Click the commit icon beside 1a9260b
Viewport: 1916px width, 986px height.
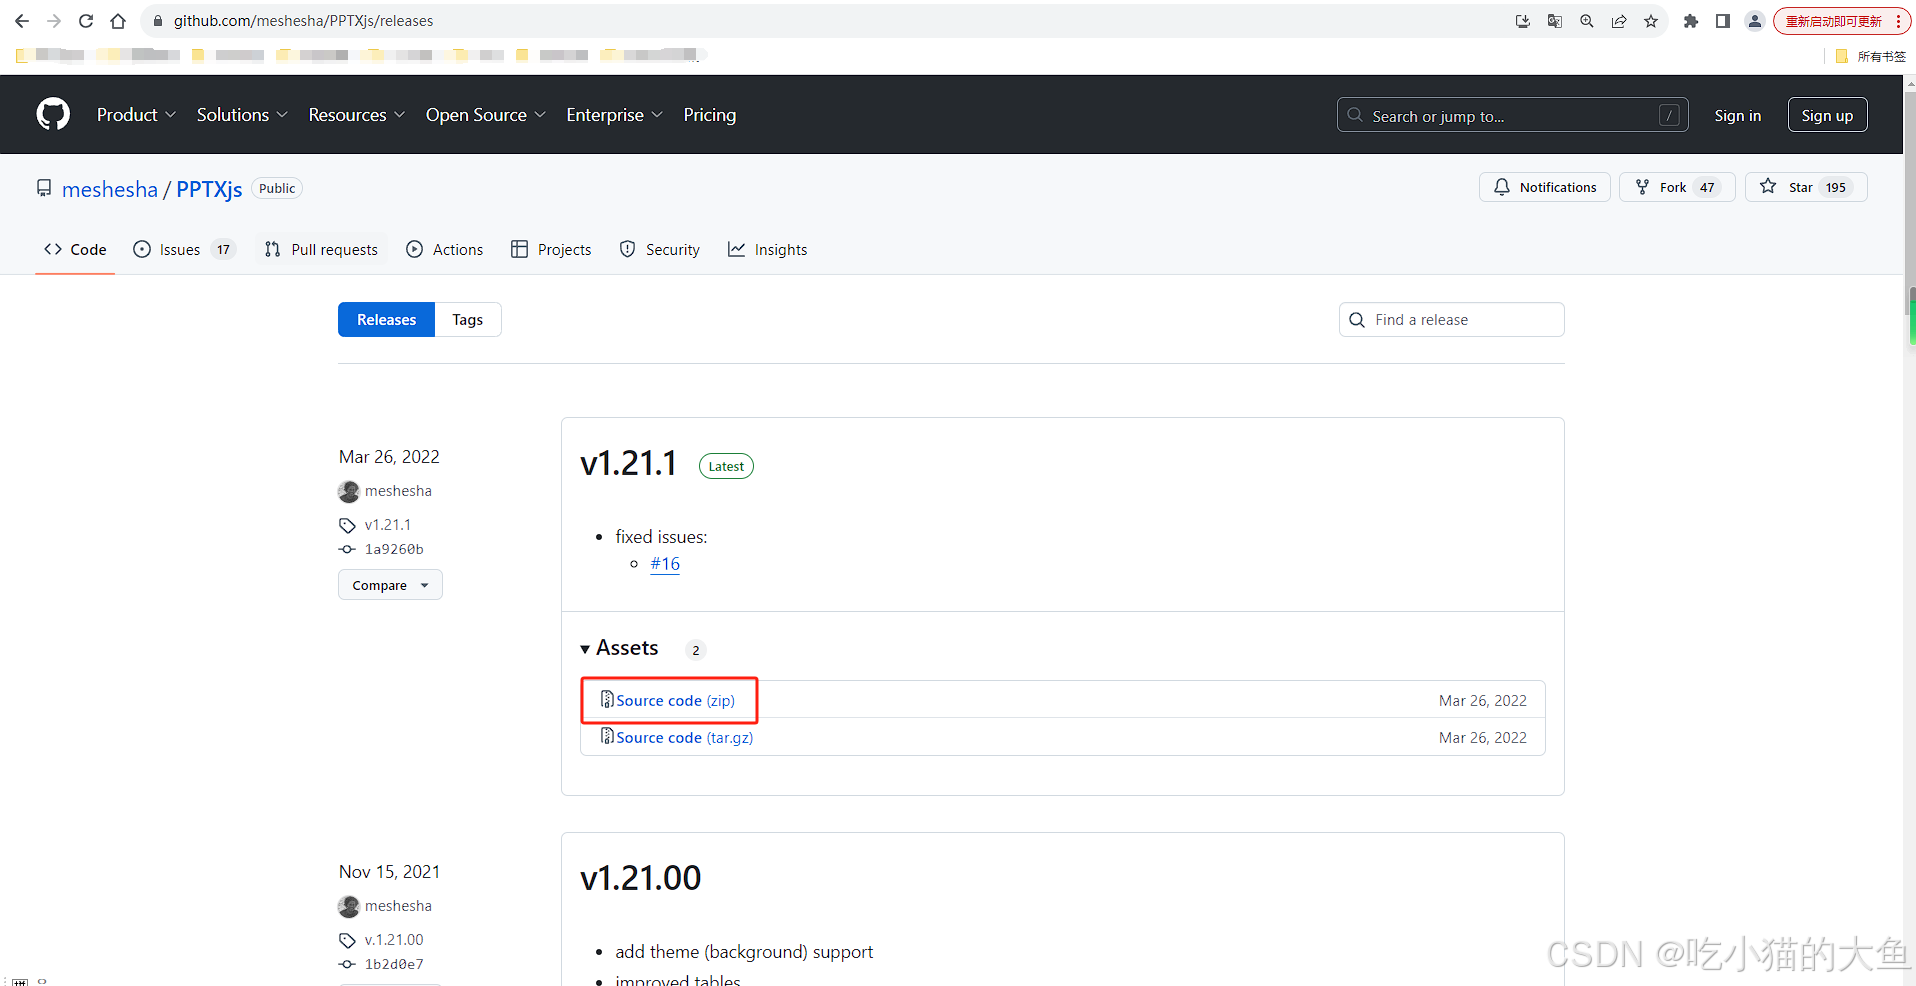point(347,549)
